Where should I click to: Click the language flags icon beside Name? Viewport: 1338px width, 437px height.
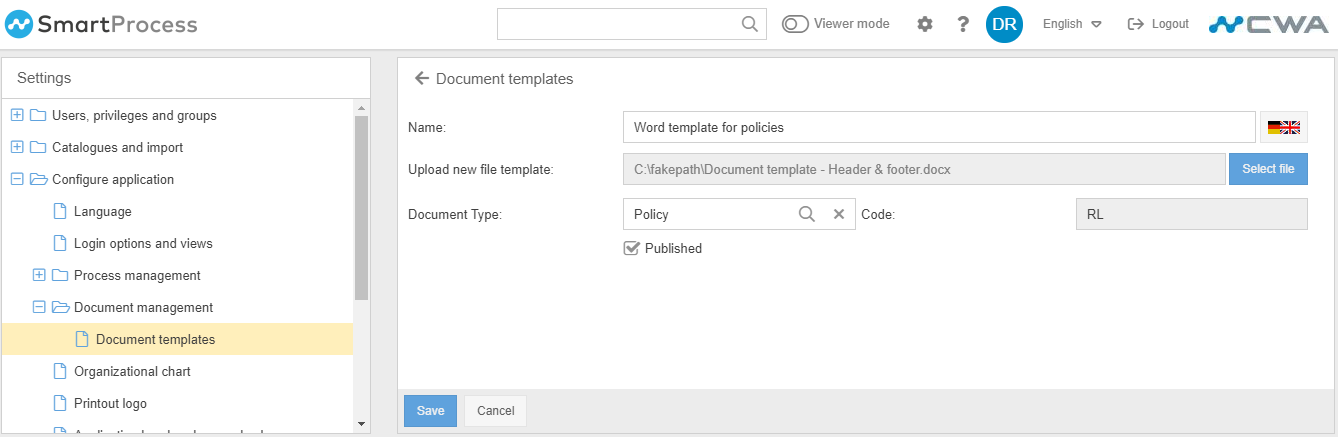1283,127
